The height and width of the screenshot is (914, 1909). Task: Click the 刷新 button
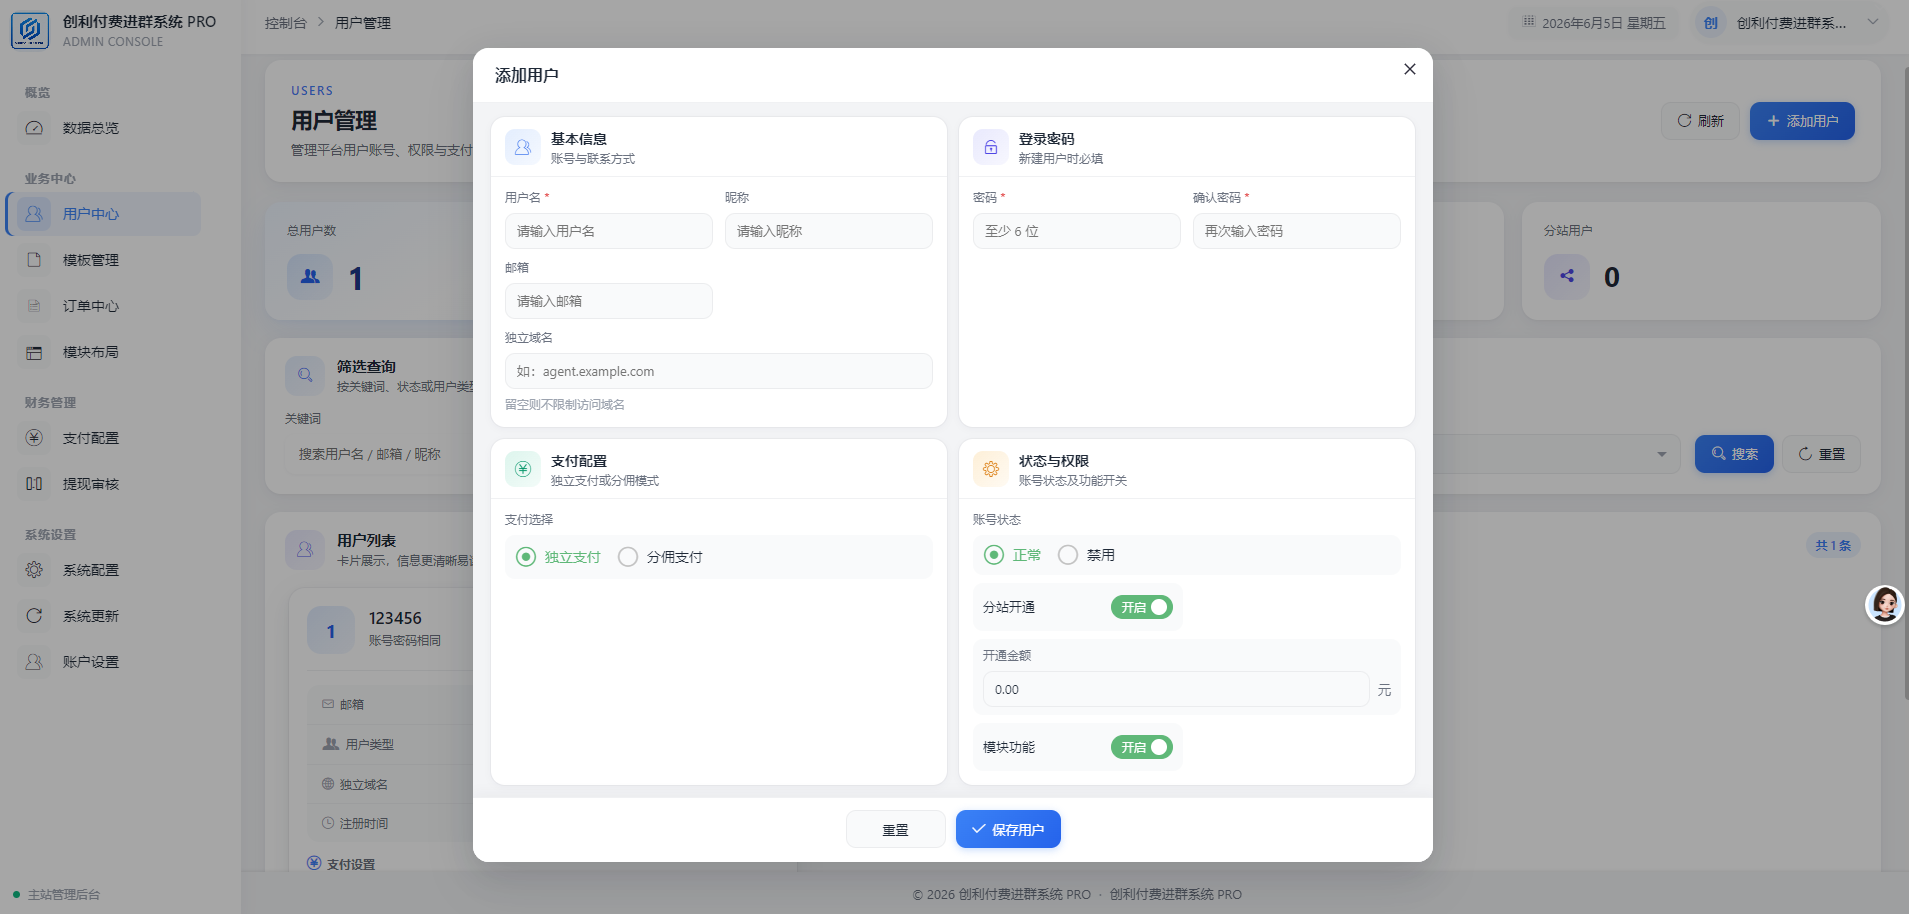click(x=1700, y=121)
